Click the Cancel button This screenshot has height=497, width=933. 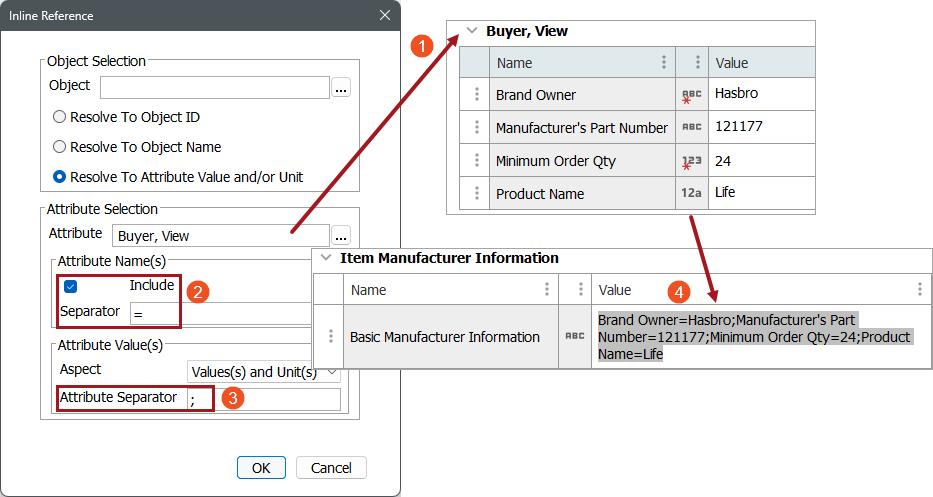[x=331, y=468]
